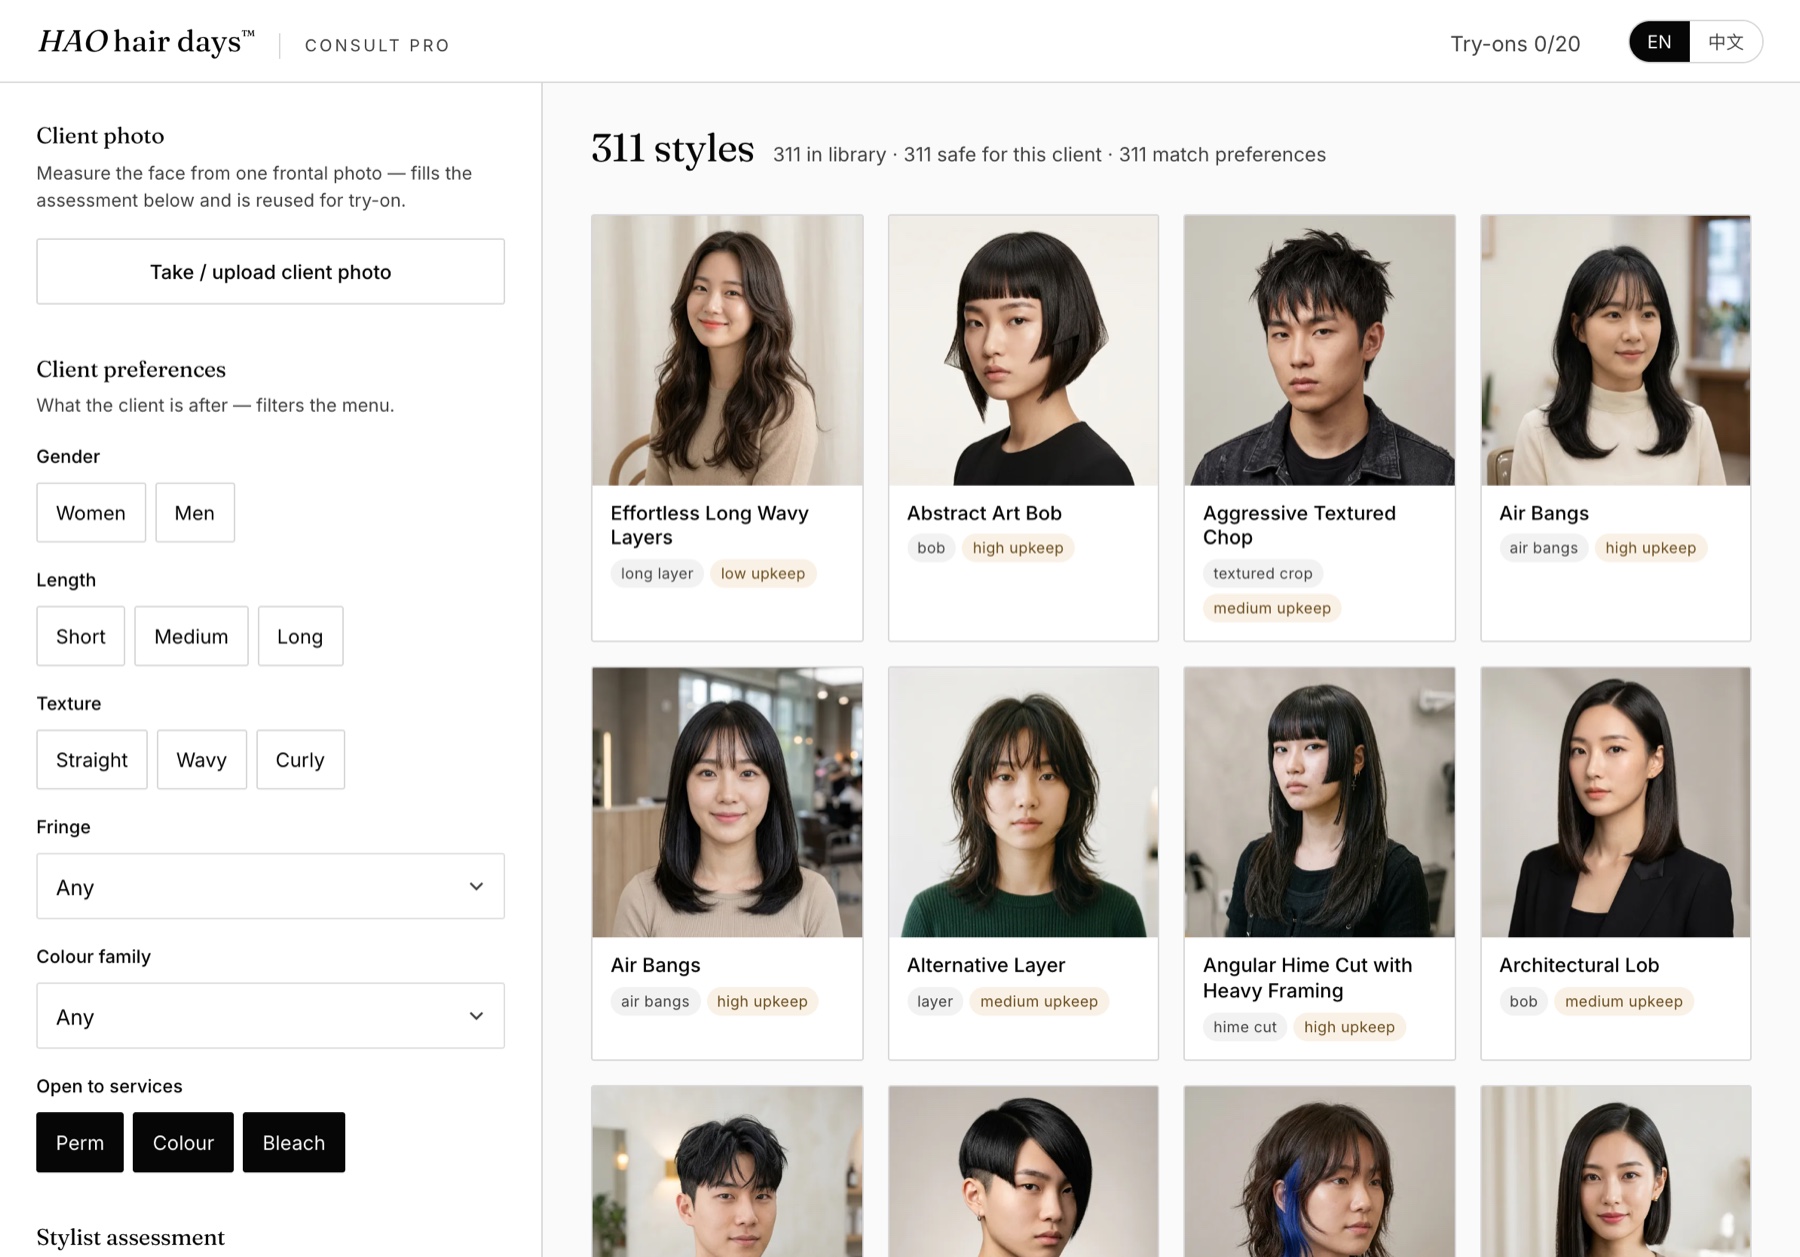Viewport: 1800px width, 1257px height.
Task: Toggle Bleach service off
Action: [x=294, y=1142]
